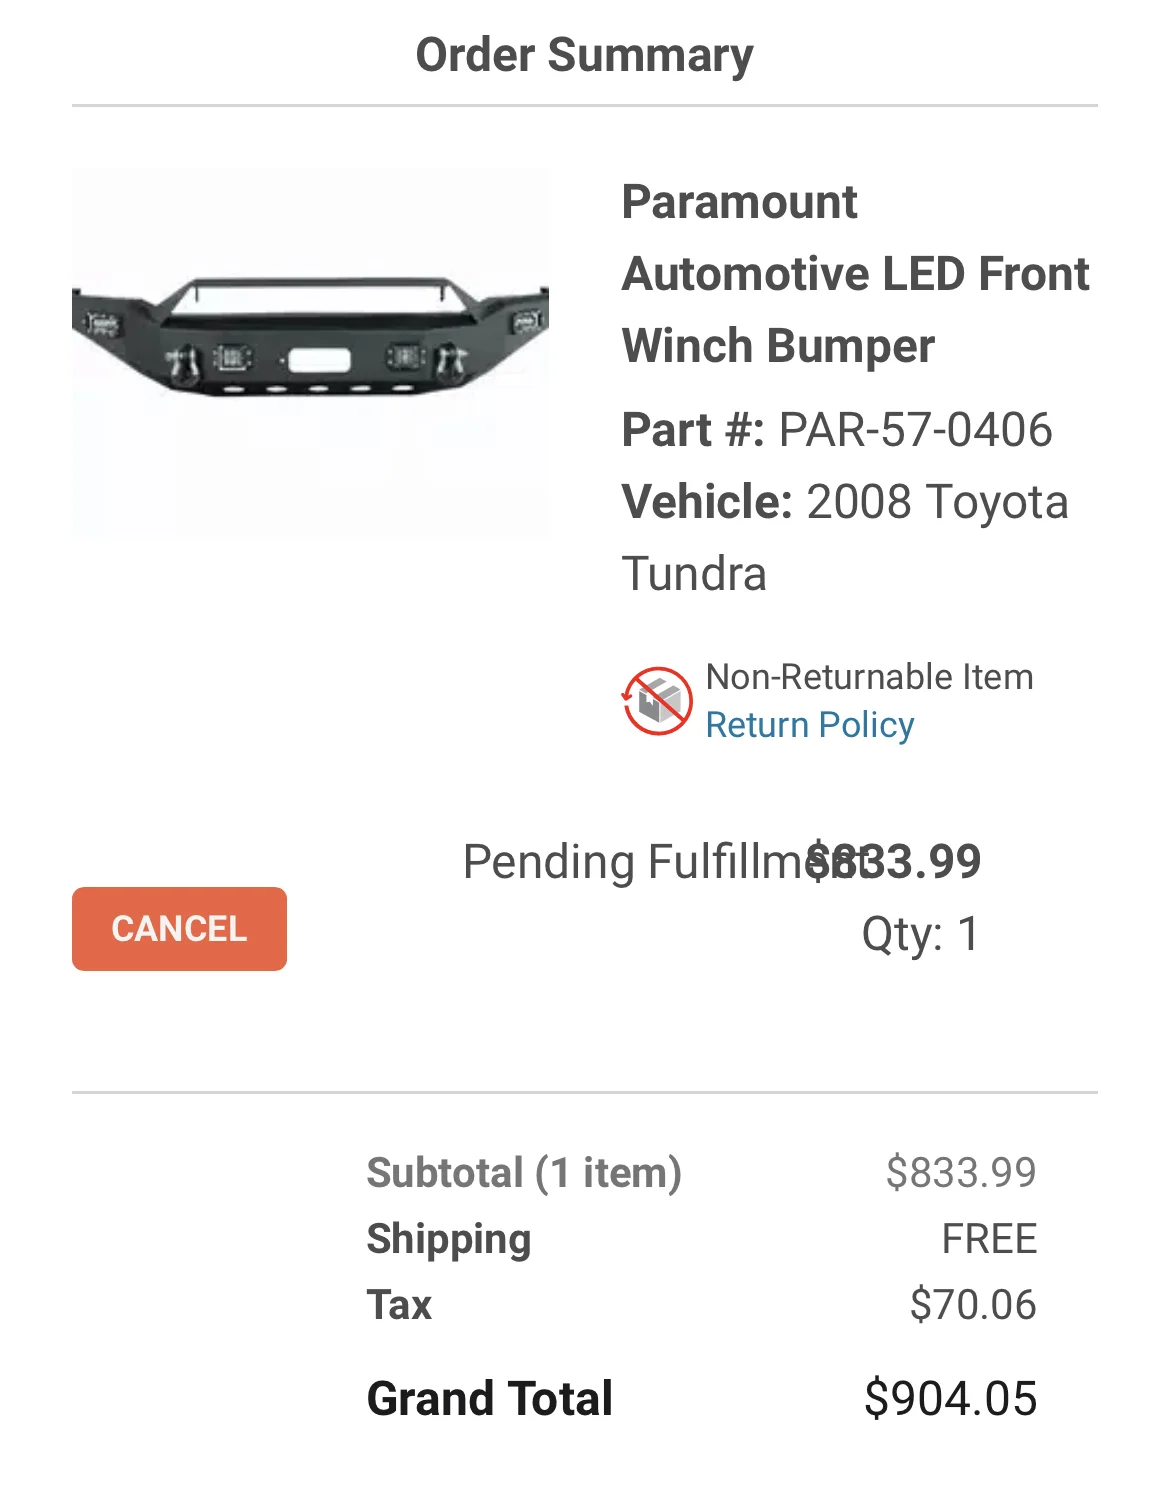Open the winch bumper product image

[x=310, y=352]
